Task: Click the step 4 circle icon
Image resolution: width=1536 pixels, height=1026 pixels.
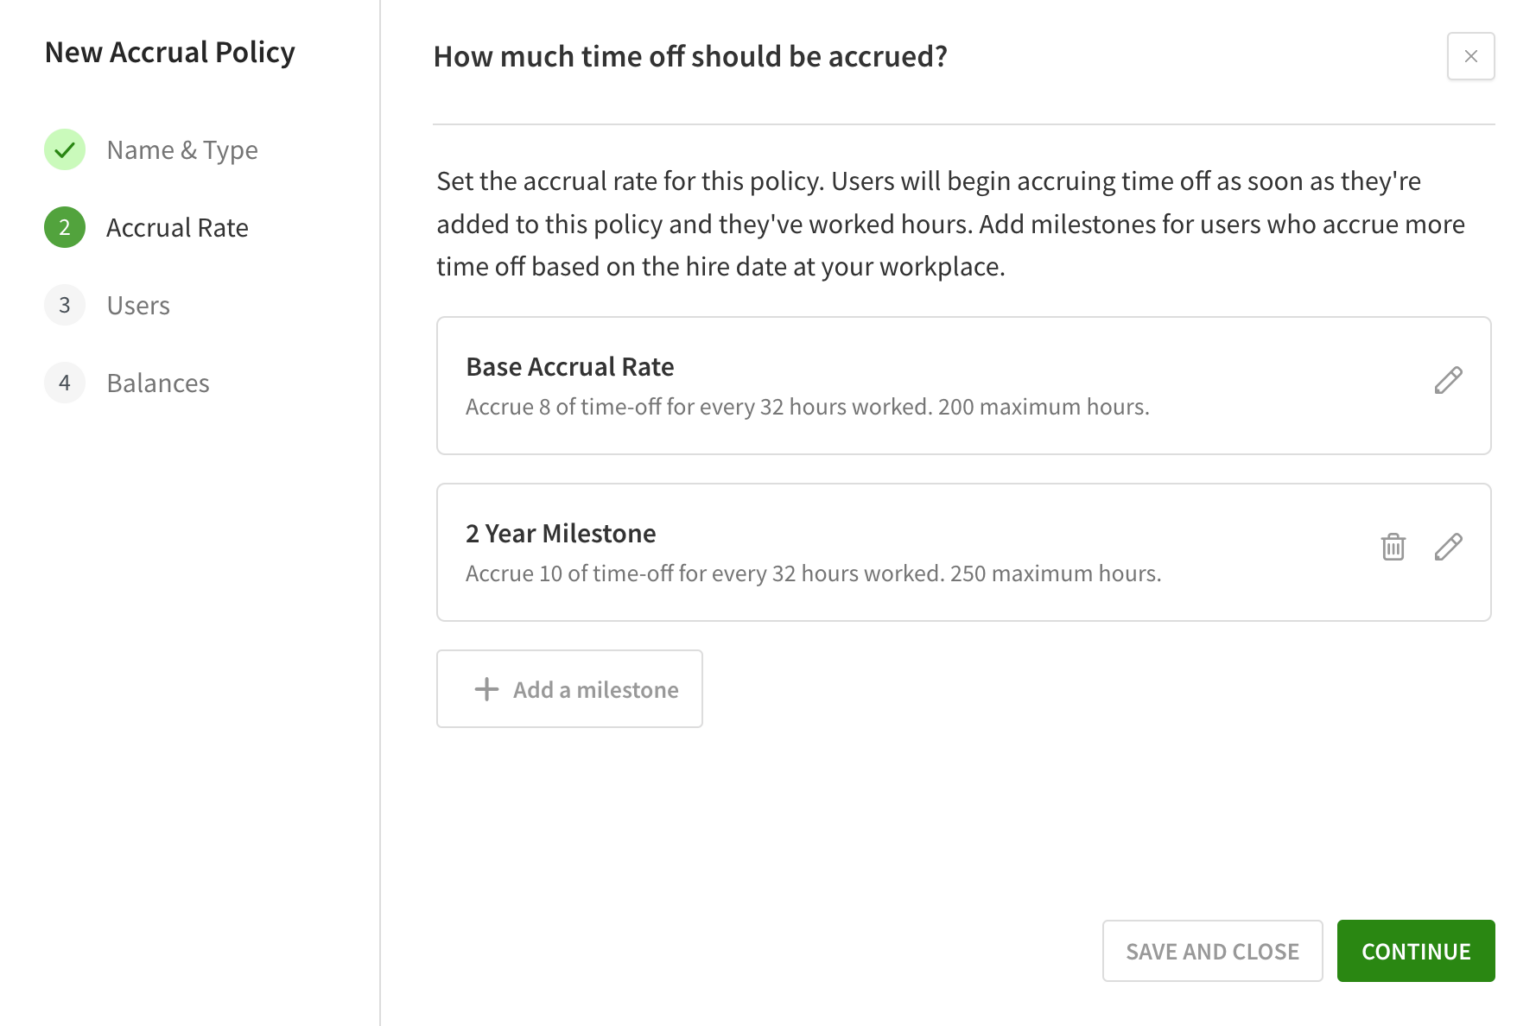Action: click(x=64, y=382)
